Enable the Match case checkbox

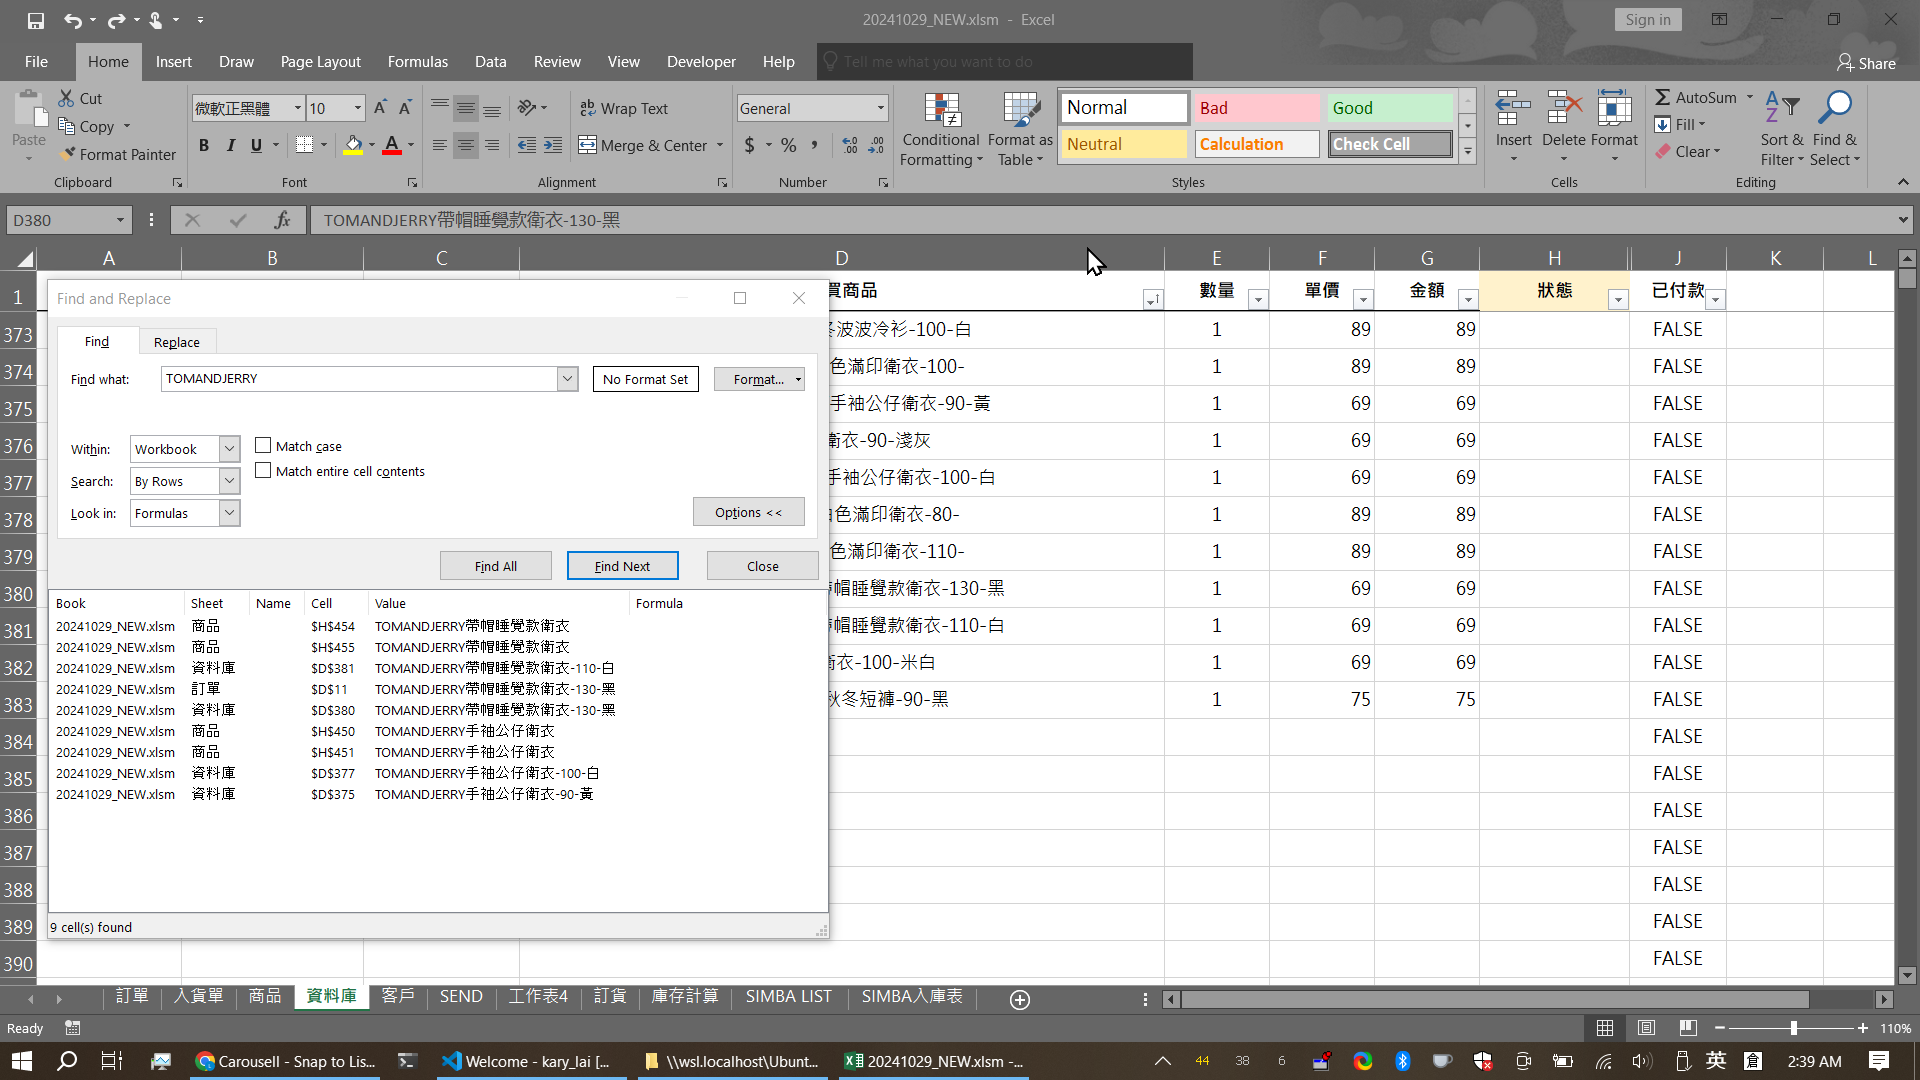tap(264, 446)
